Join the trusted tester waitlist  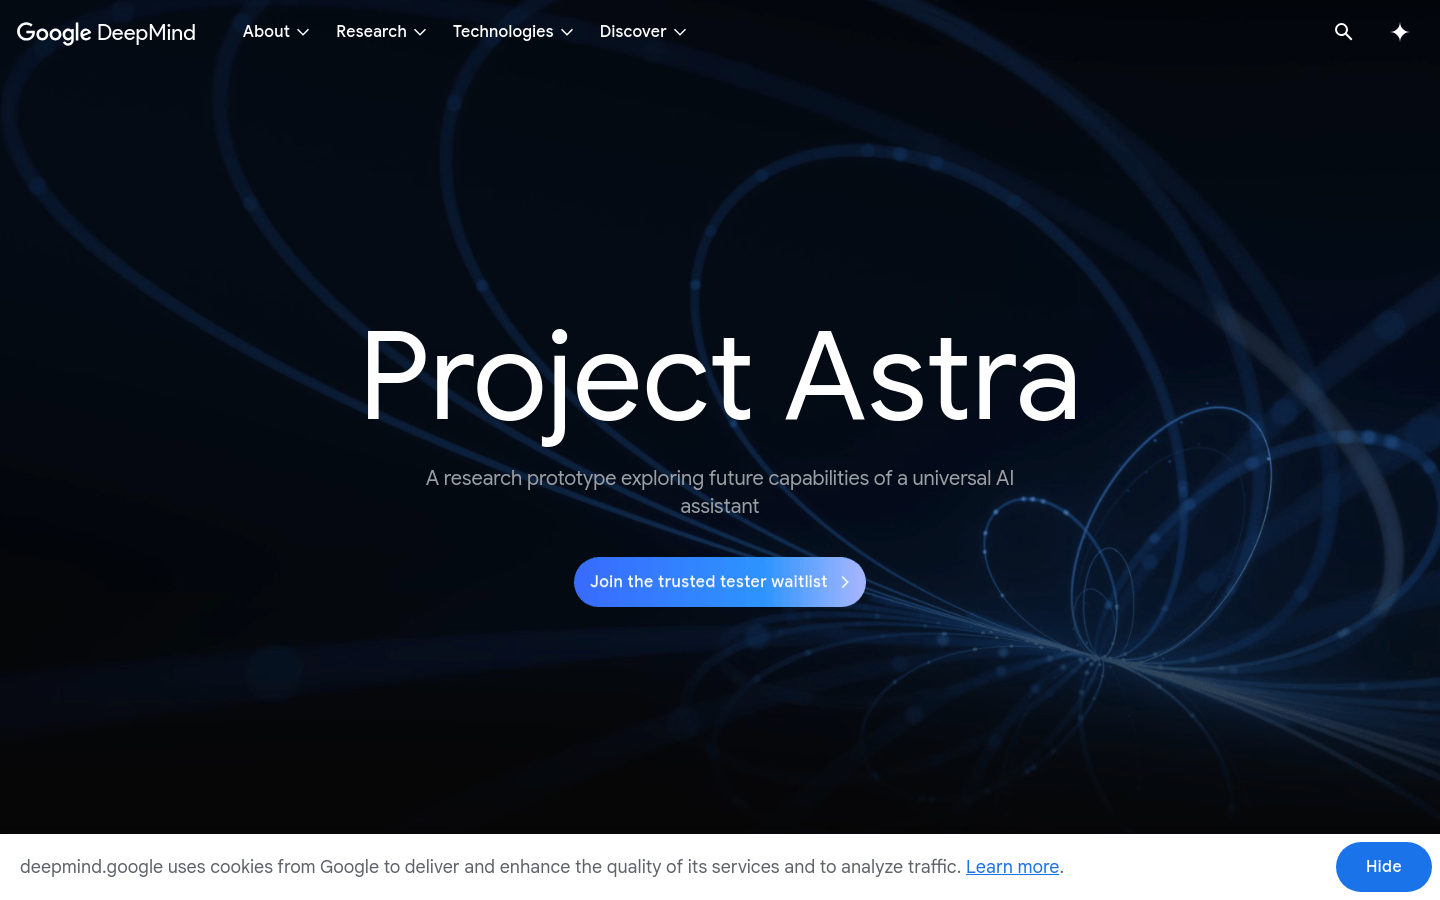(720, 582)
